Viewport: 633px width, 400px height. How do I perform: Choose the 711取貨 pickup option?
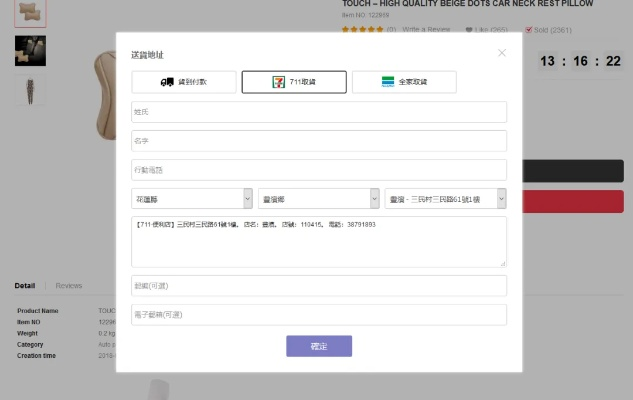[x=294, y=82]
